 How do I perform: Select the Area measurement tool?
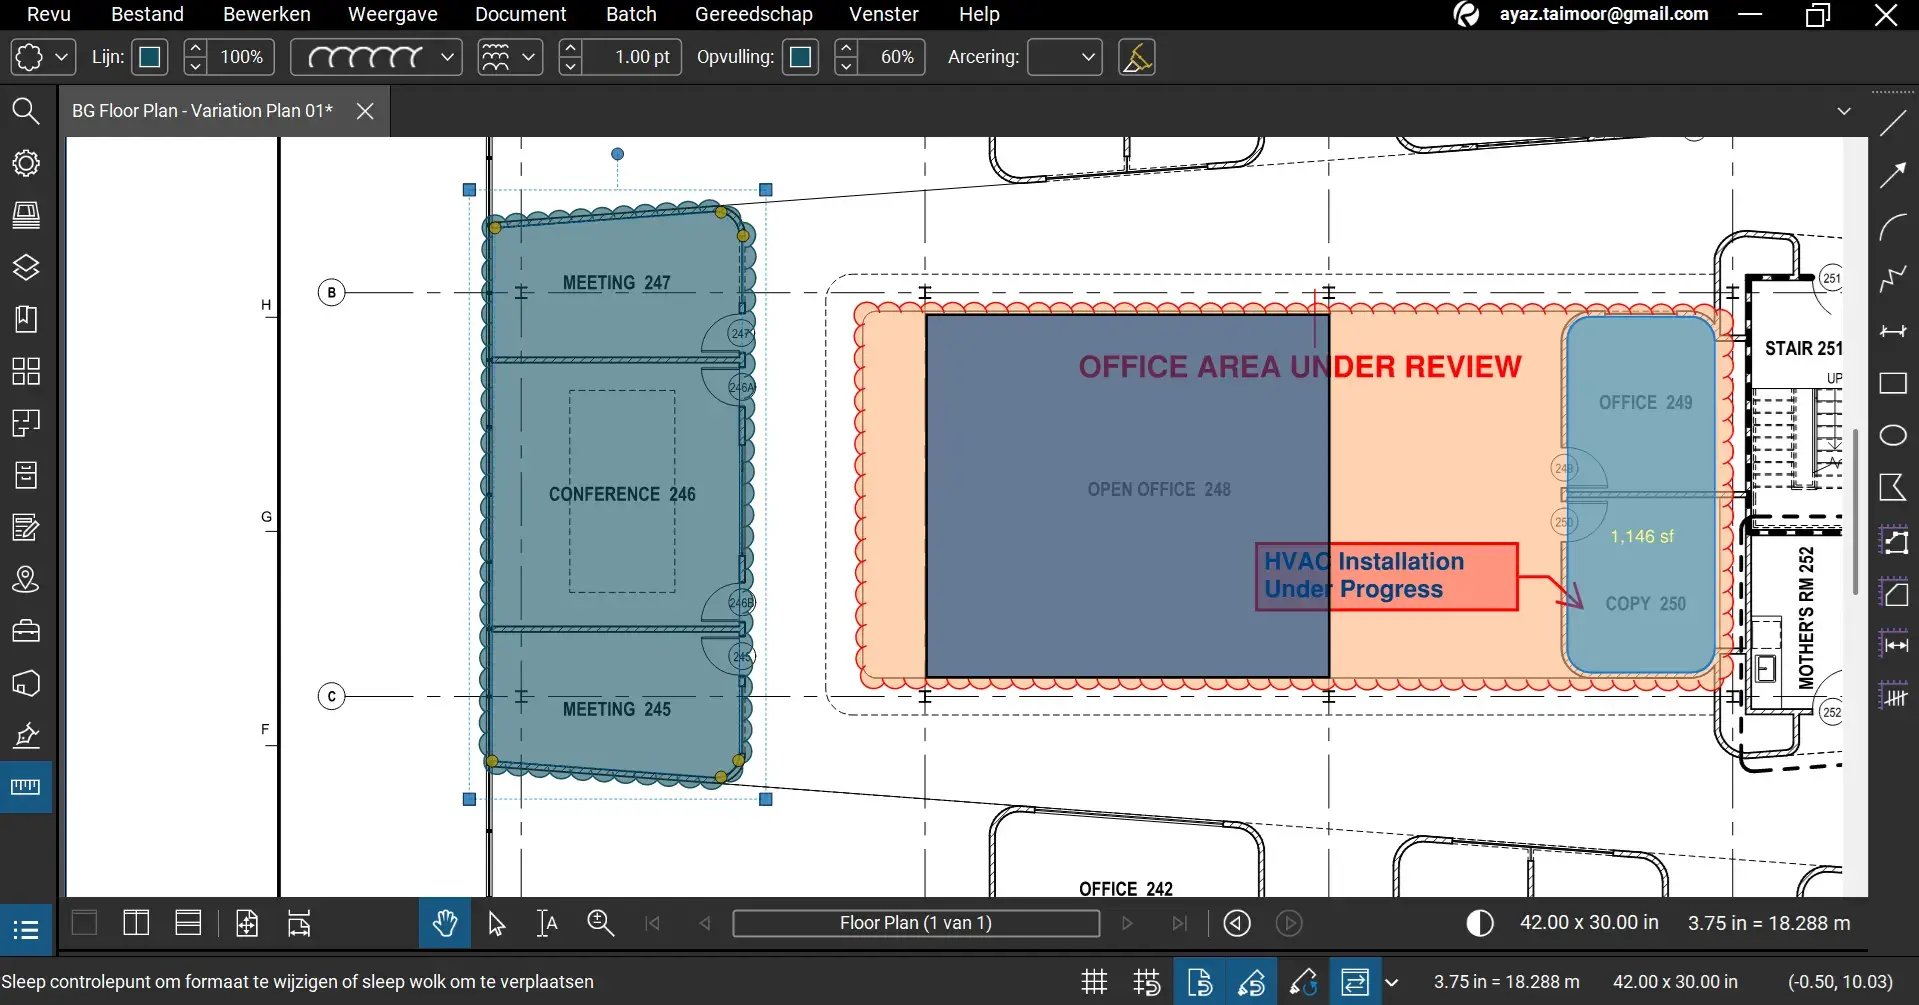1893,593
